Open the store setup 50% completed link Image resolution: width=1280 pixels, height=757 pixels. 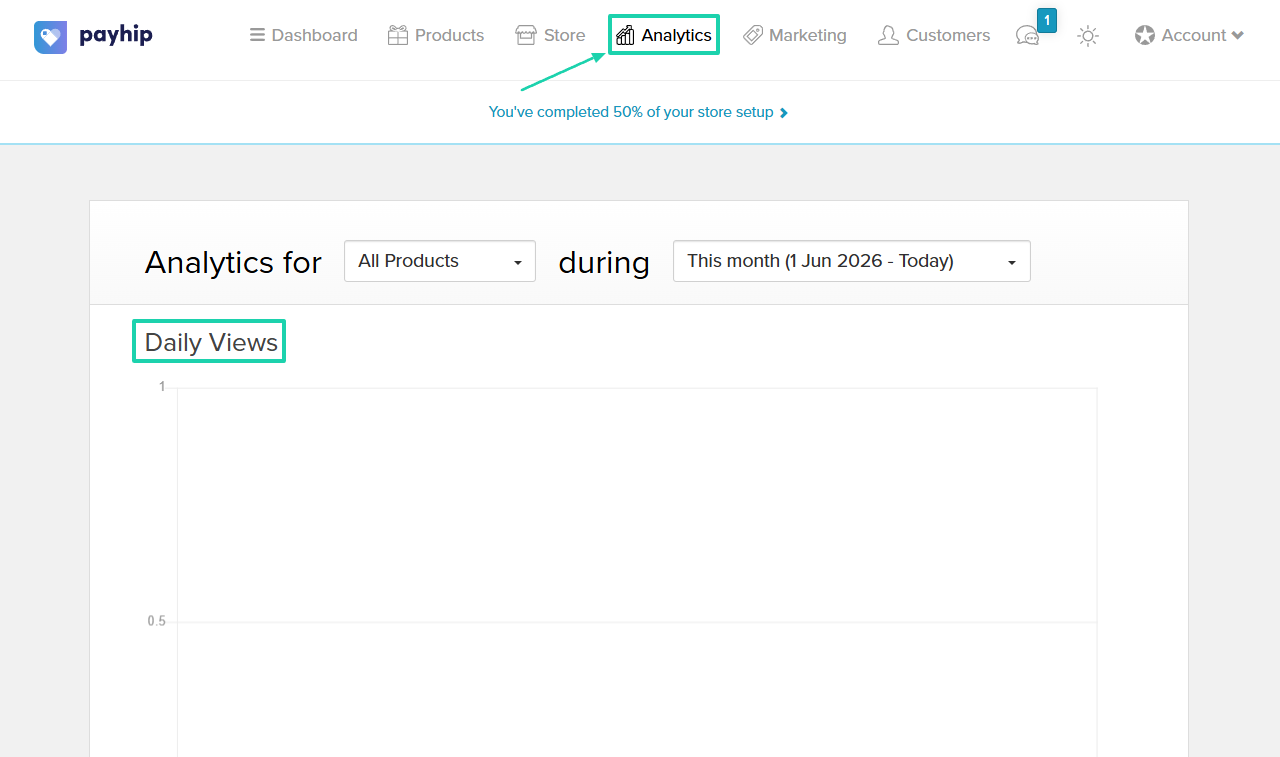(x=638, y=112)
